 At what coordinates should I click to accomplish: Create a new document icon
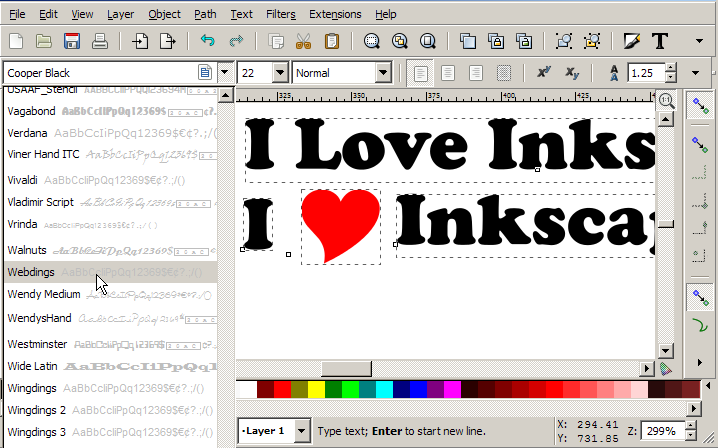click(x=16, y=41)
